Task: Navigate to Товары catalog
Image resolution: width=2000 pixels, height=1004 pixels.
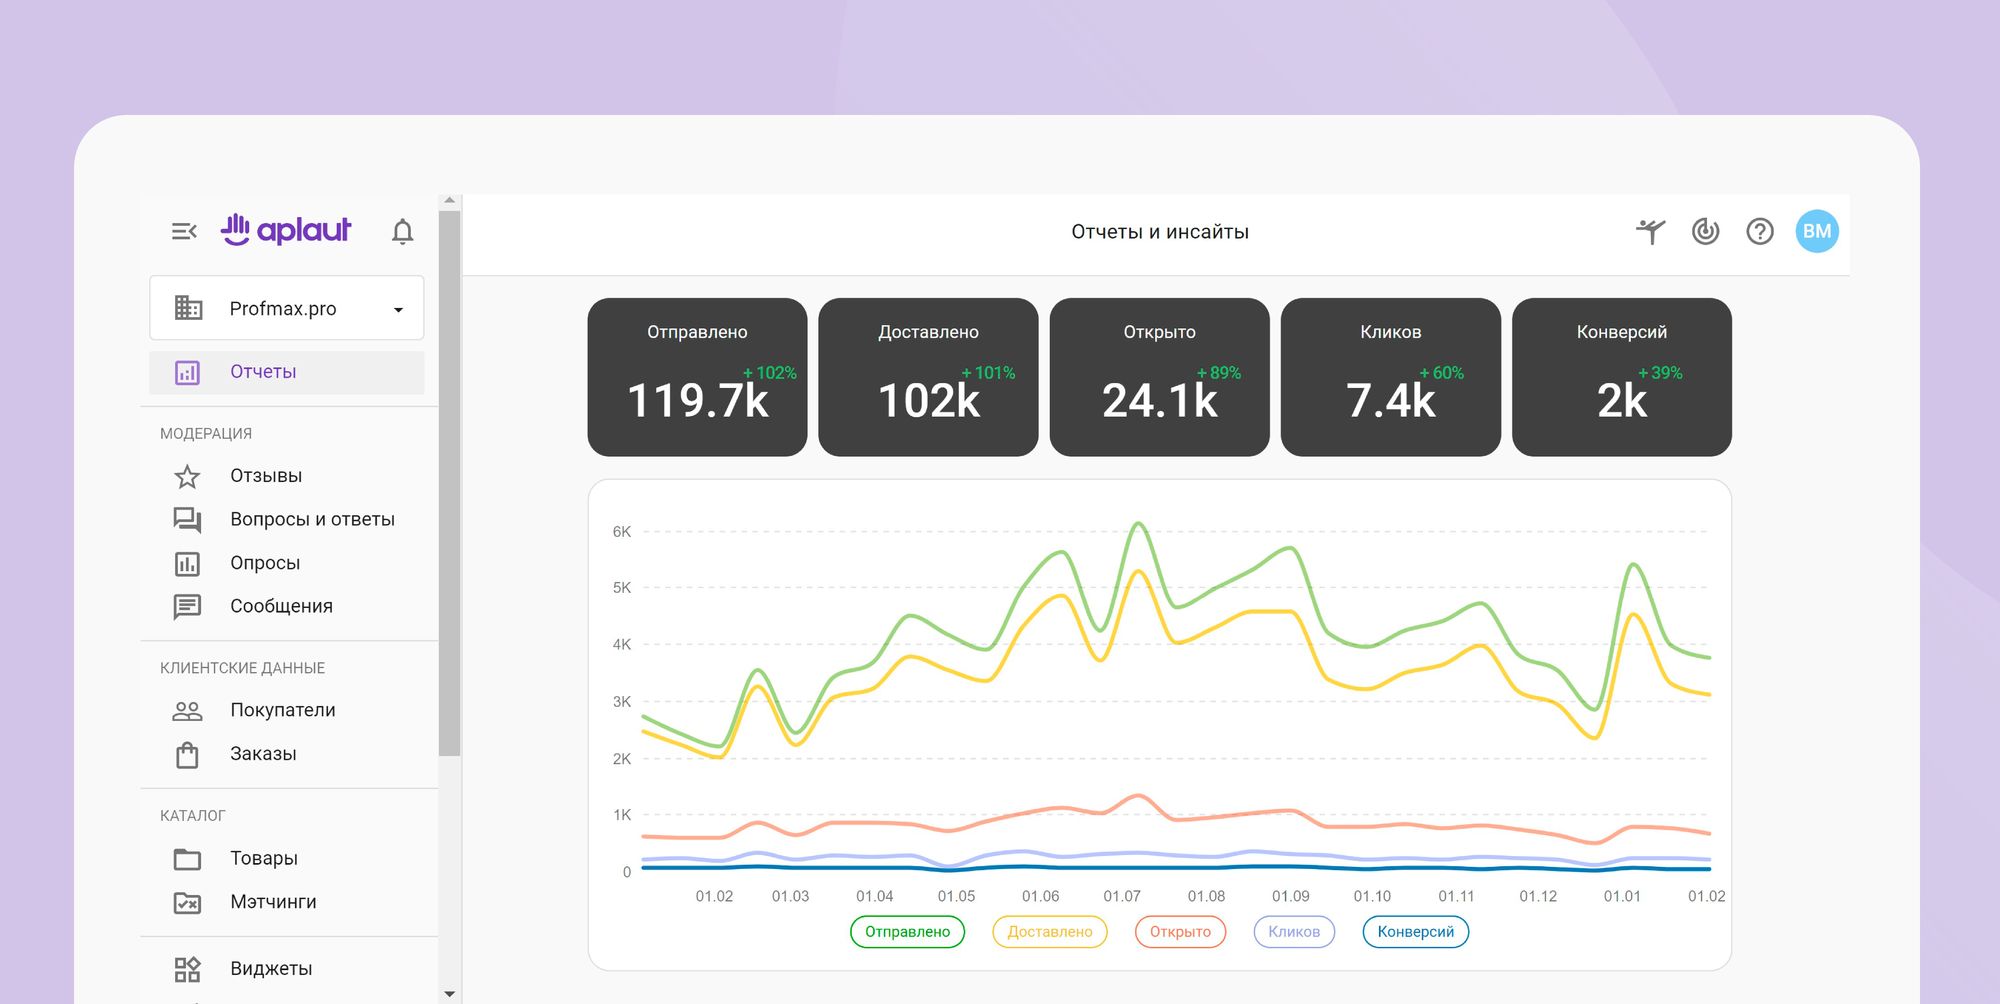Action: coord(264,858)
